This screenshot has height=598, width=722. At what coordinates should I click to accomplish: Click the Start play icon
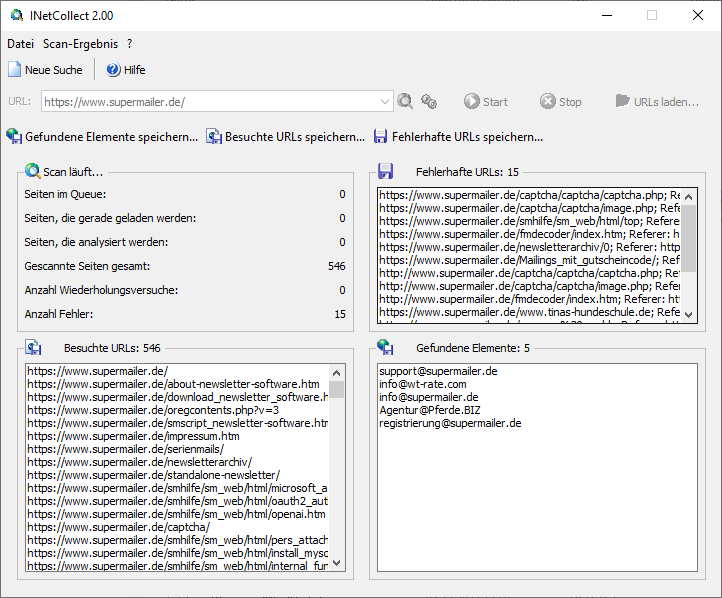[472, 101]
